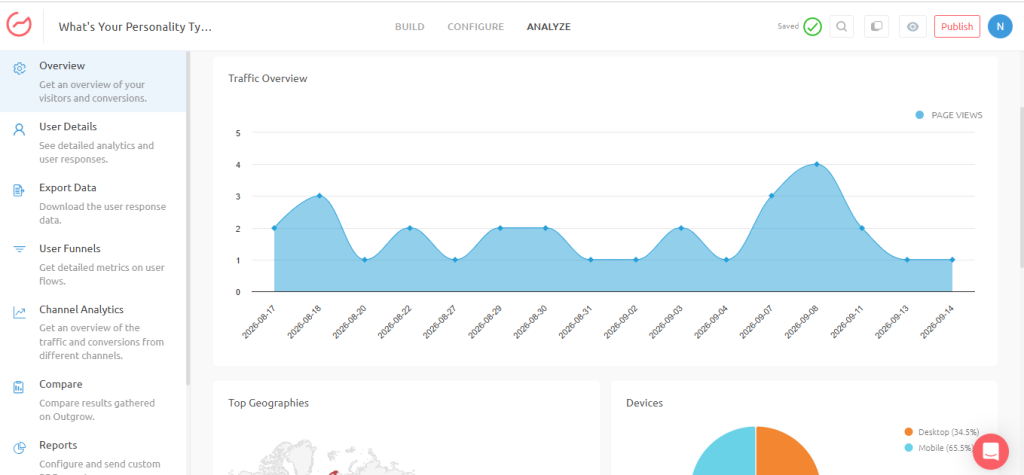This screenshot has height=475, width=1024.
Task: Click the 2026-09-14 data point
Action: click(x=952, y=259)
